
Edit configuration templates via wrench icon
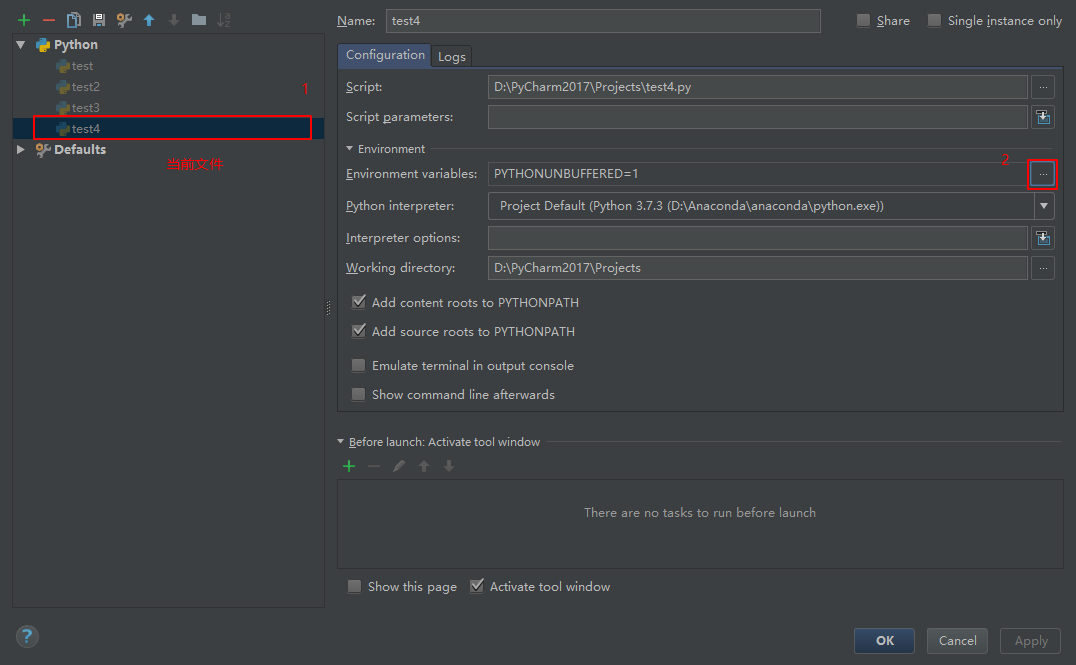pyautogui.click(x=122, y=19)
